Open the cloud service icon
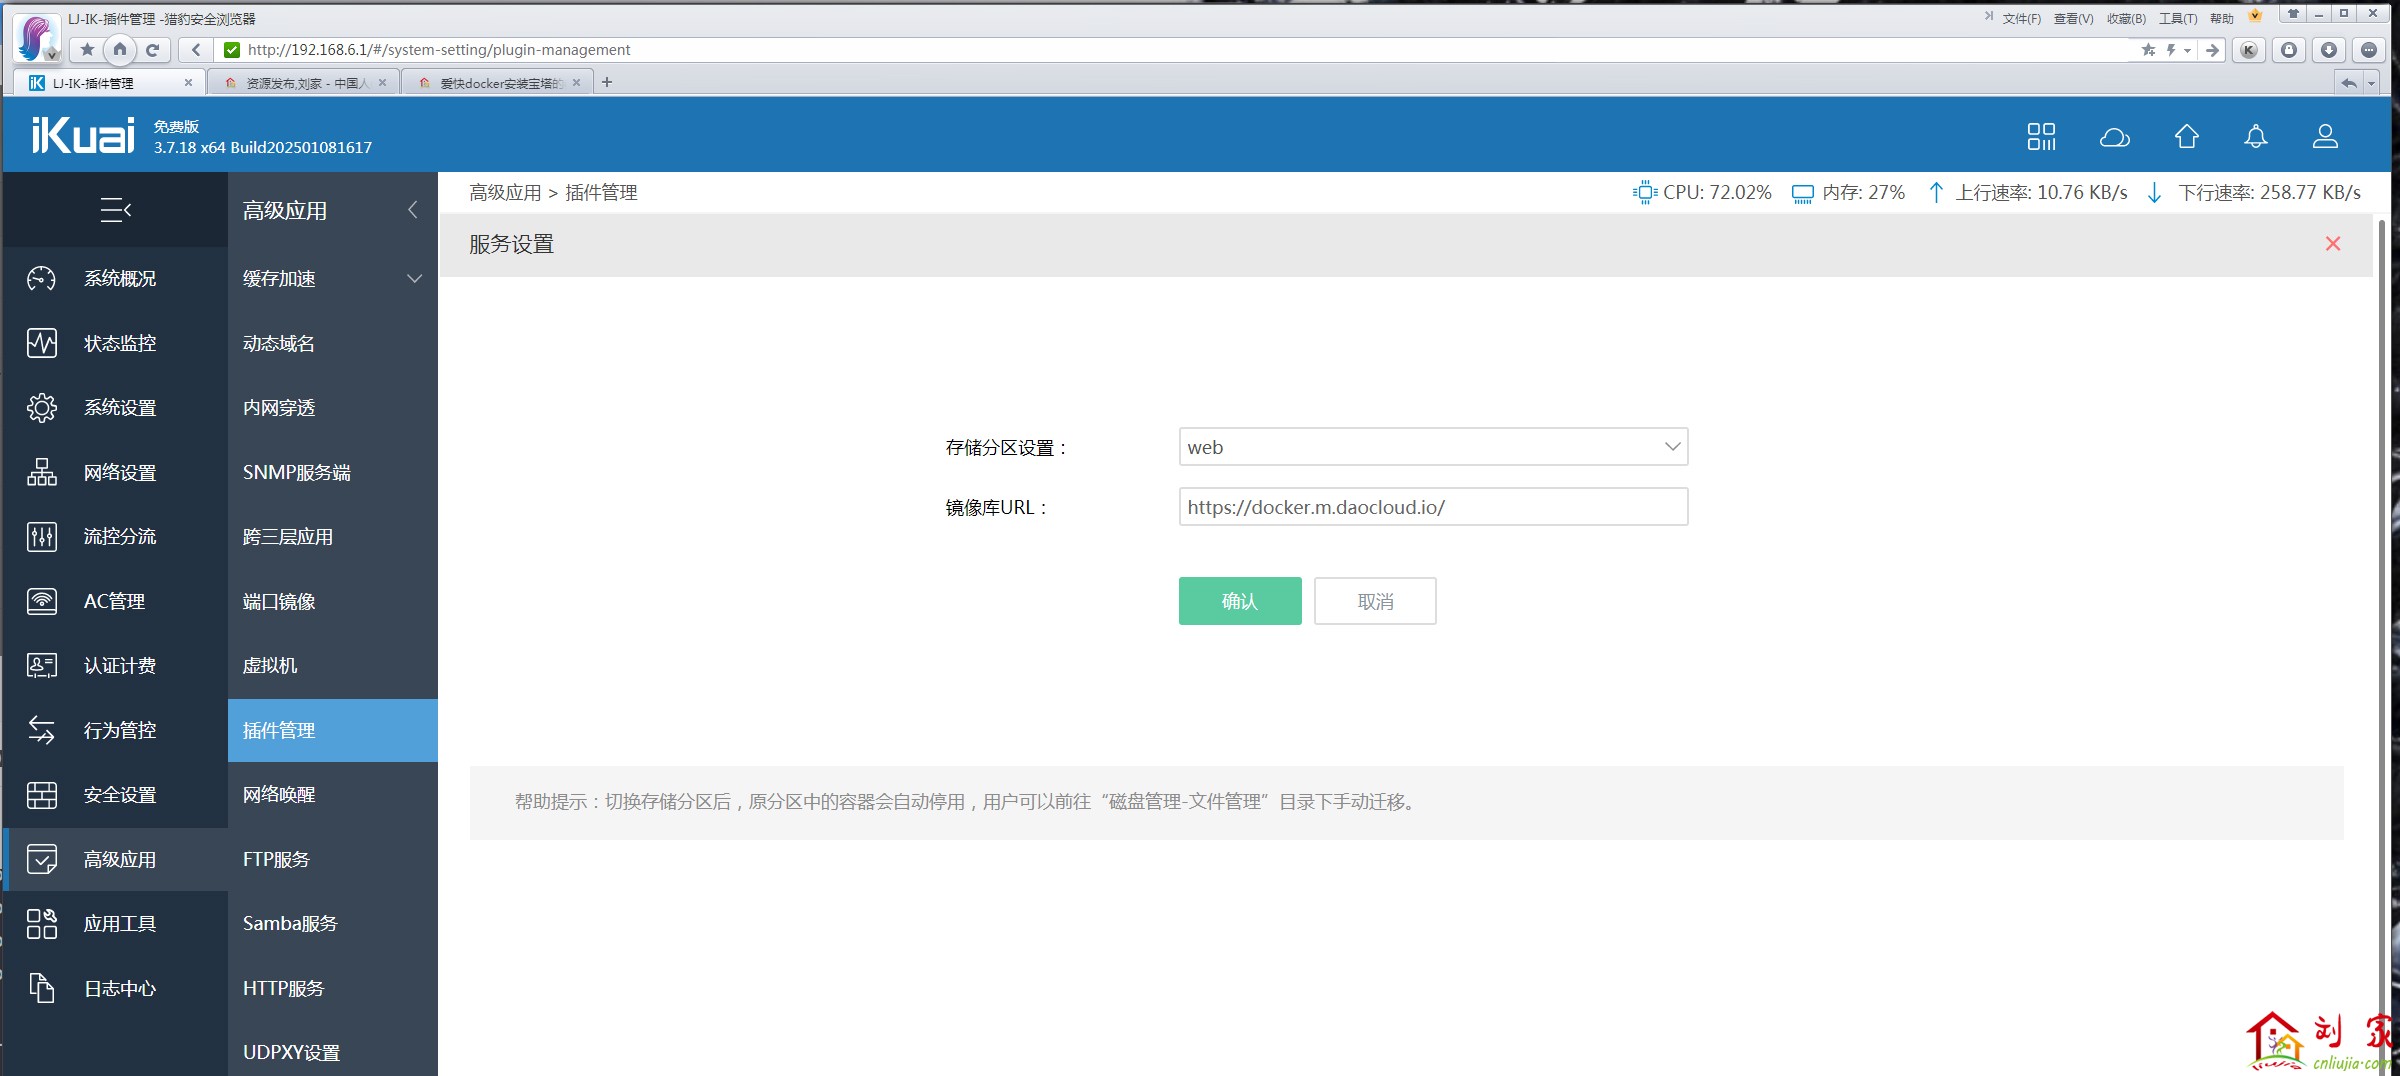This screenshot has width=2400, height=1076. [2114, 137]
